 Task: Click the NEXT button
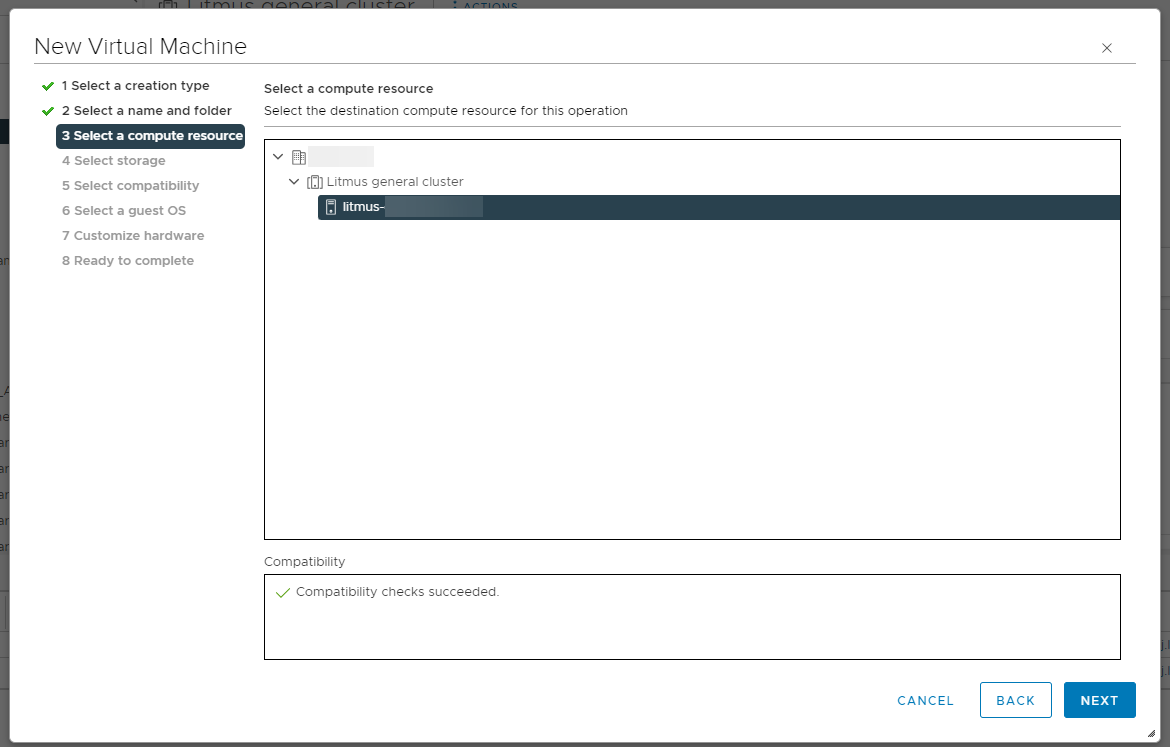point(1099,700)
